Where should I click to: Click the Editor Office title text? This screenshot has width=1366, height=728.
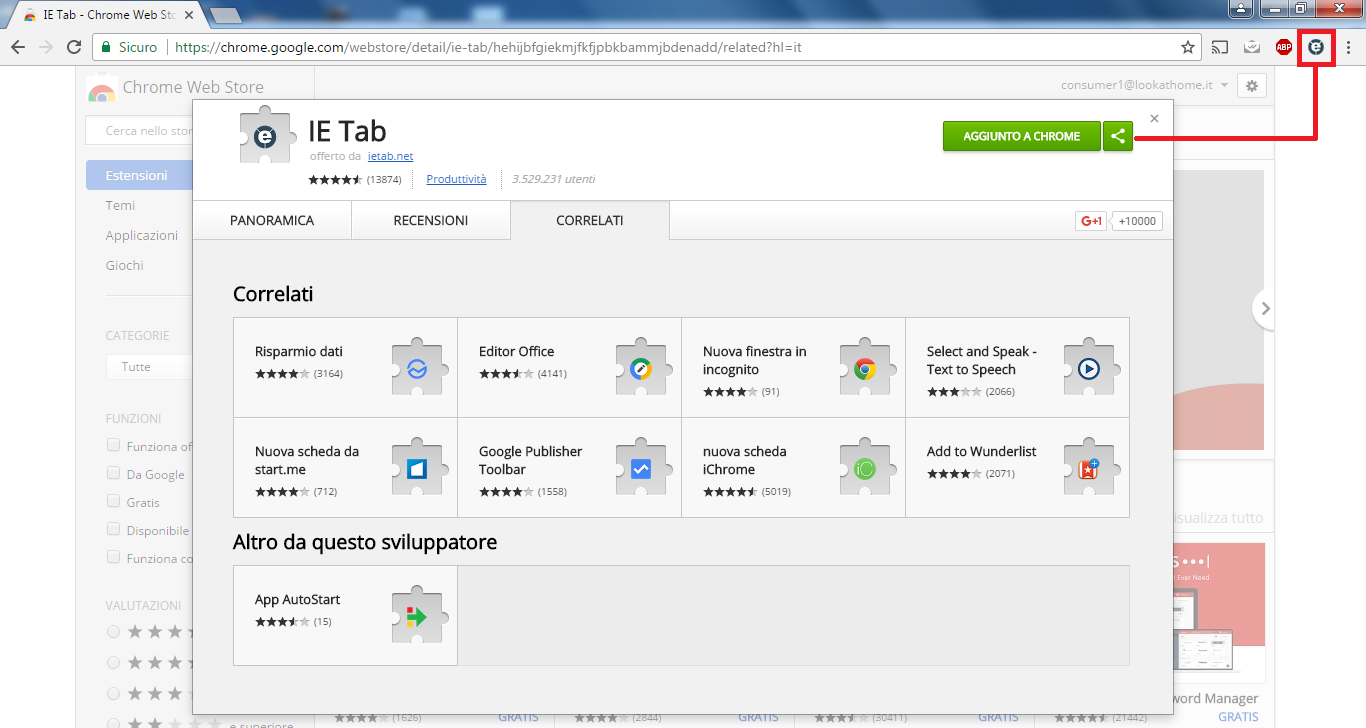coord(516,351)
